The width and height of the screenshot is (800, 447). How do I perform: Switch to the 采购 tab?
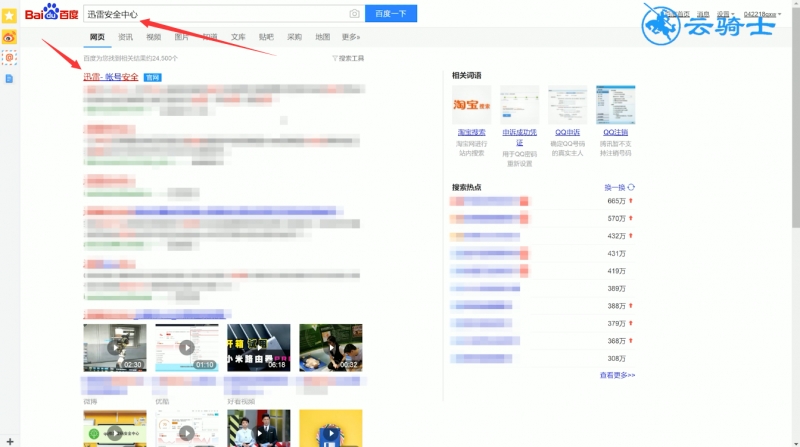point(294,37)
